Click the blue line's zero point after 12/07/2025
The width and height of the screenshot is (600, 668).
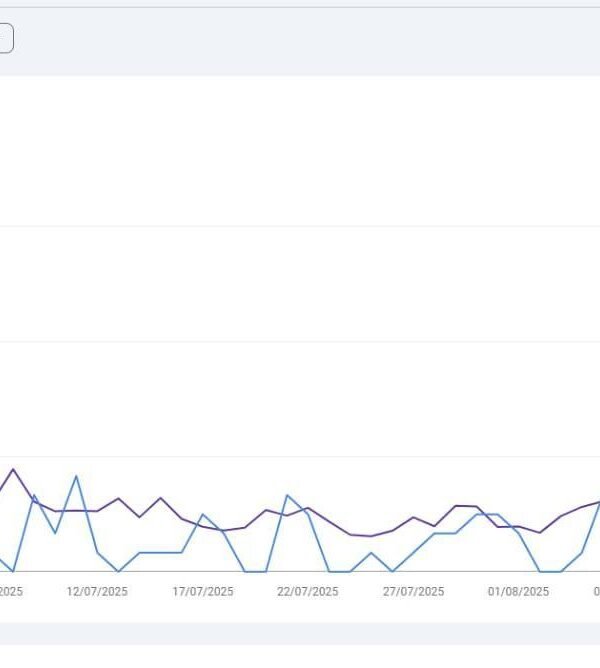click(x=118, y=571)
